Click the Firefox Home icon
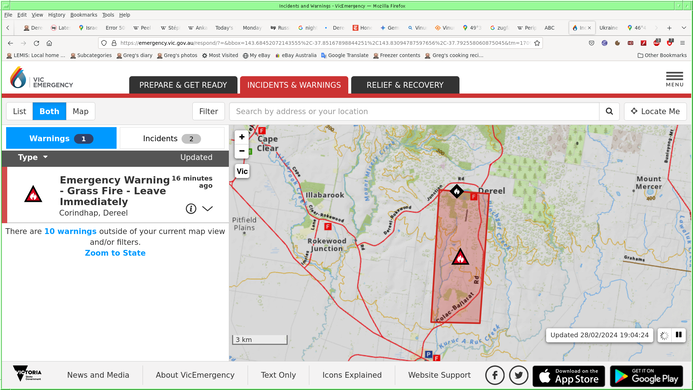 point(49,43)
